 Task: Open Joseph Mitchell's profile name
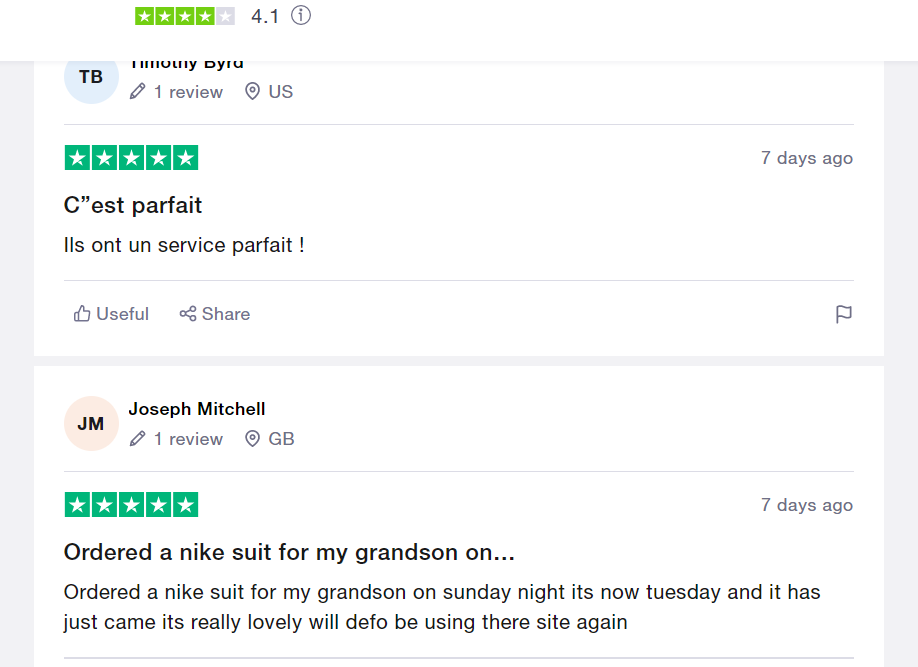click(197, 409)
